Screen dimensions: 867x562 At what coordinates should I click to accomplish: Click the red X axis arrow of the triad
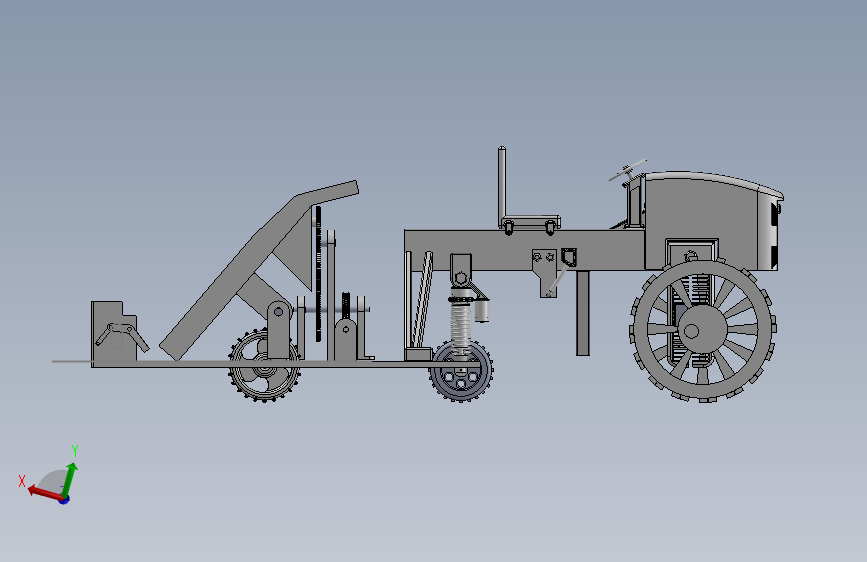(x=45, y=493)
